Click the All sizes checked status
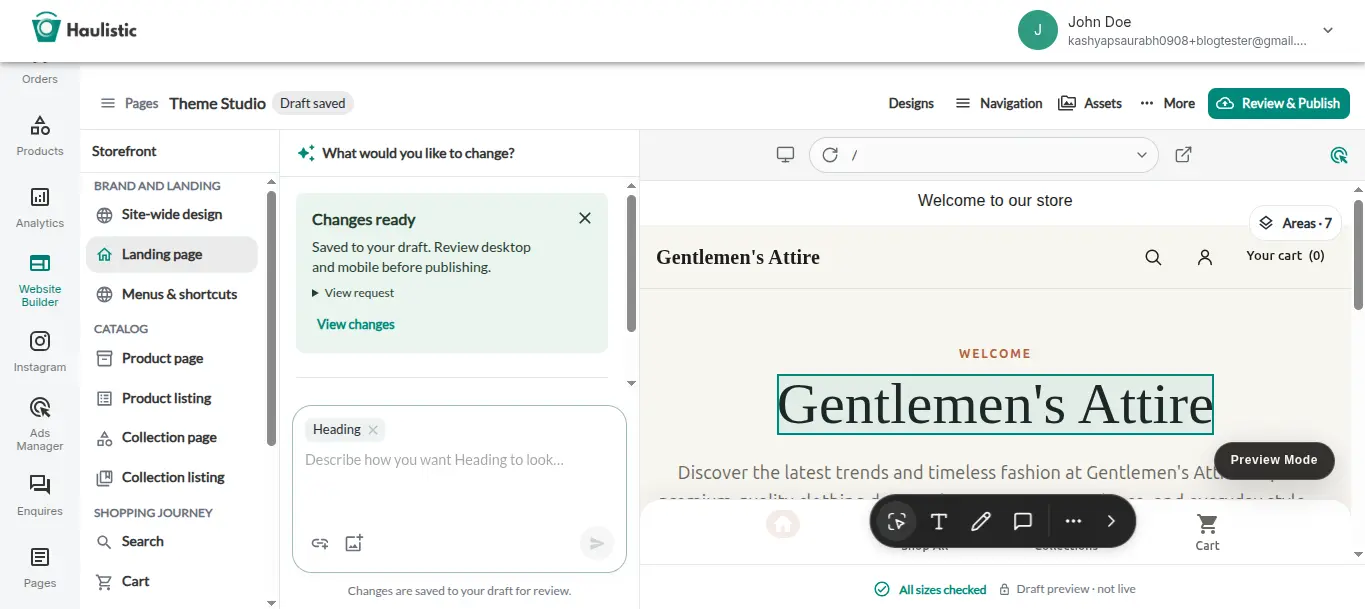This screenshot has width=1365, height=609. click(x=931, y=590)
